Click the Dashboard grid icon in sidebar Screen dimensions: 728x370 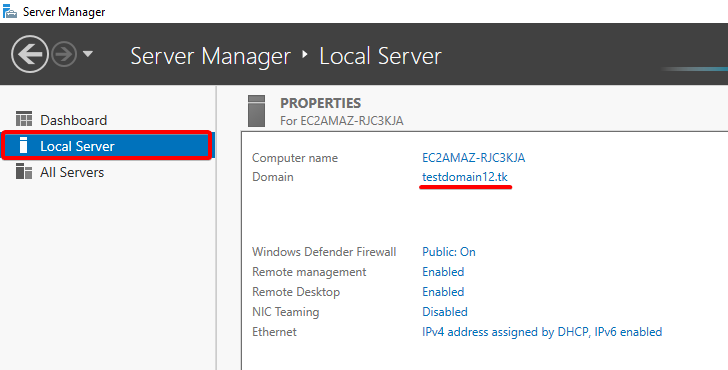[x=24, y=119]
